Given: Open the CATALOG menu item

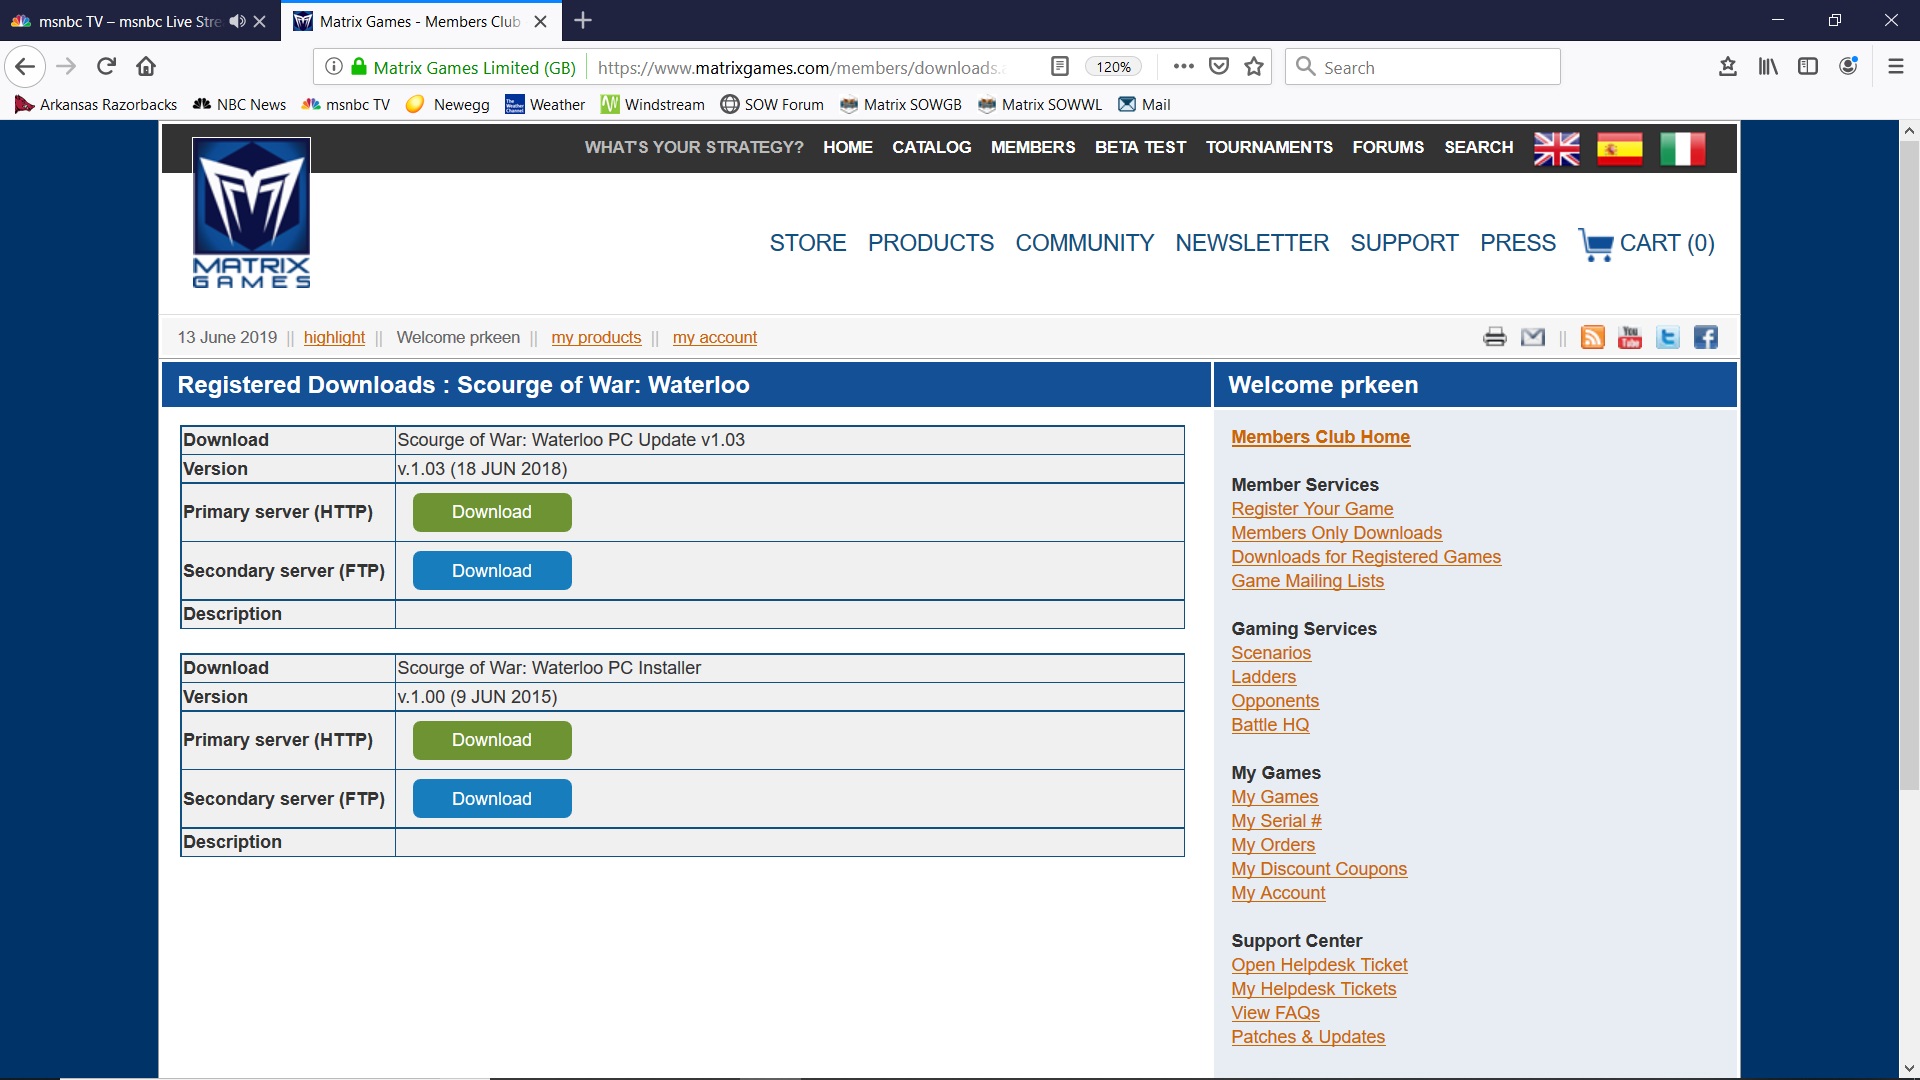Looking at the screenshot, I should (x=931, y=147).
